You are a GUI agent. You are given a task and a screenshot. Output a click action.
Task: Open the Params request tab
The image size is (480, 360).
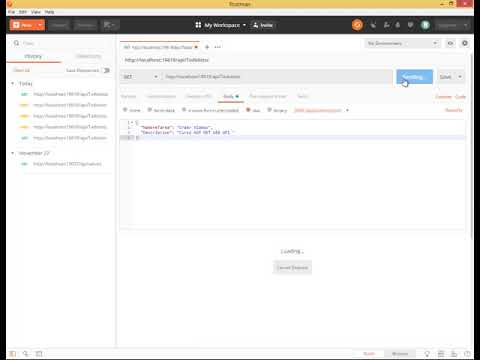pyautogui.click(x=129, y=96)
